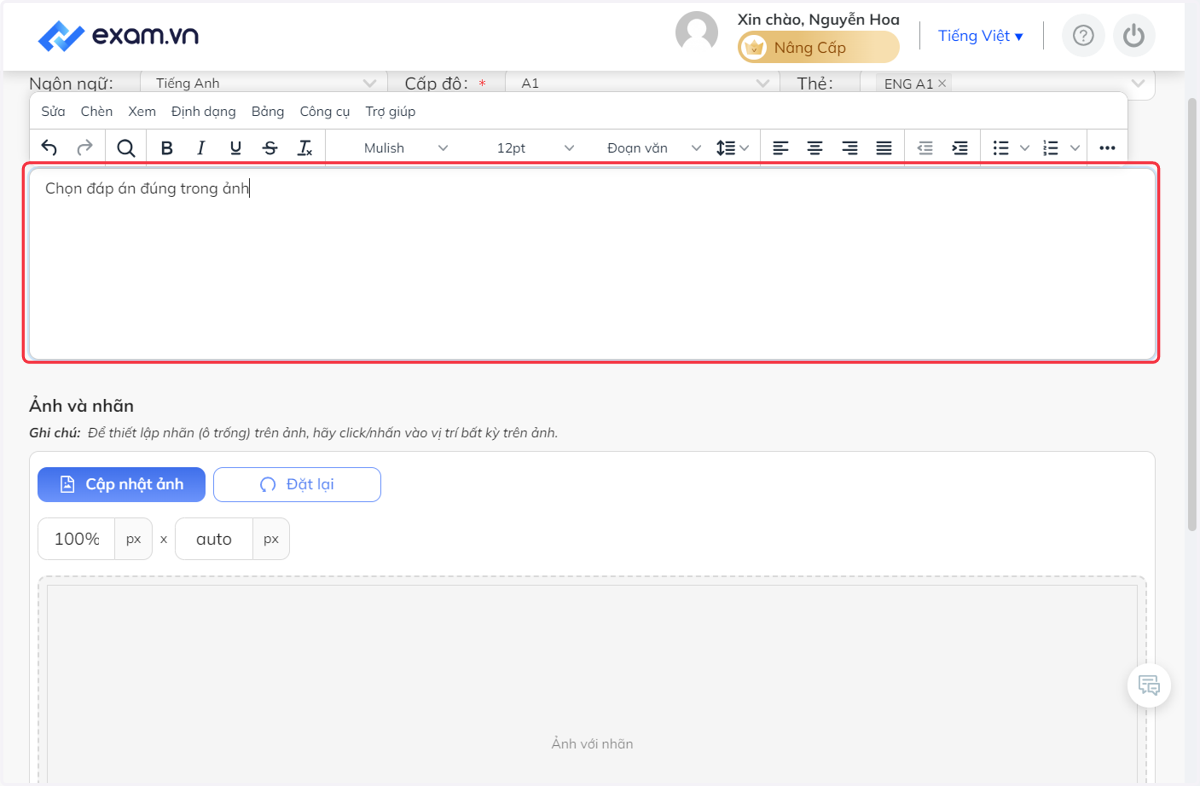Image resolution: width=1200 pixels, height=786 pixels.
Task: Insert bulleted list
Action: coord(1001,148)
